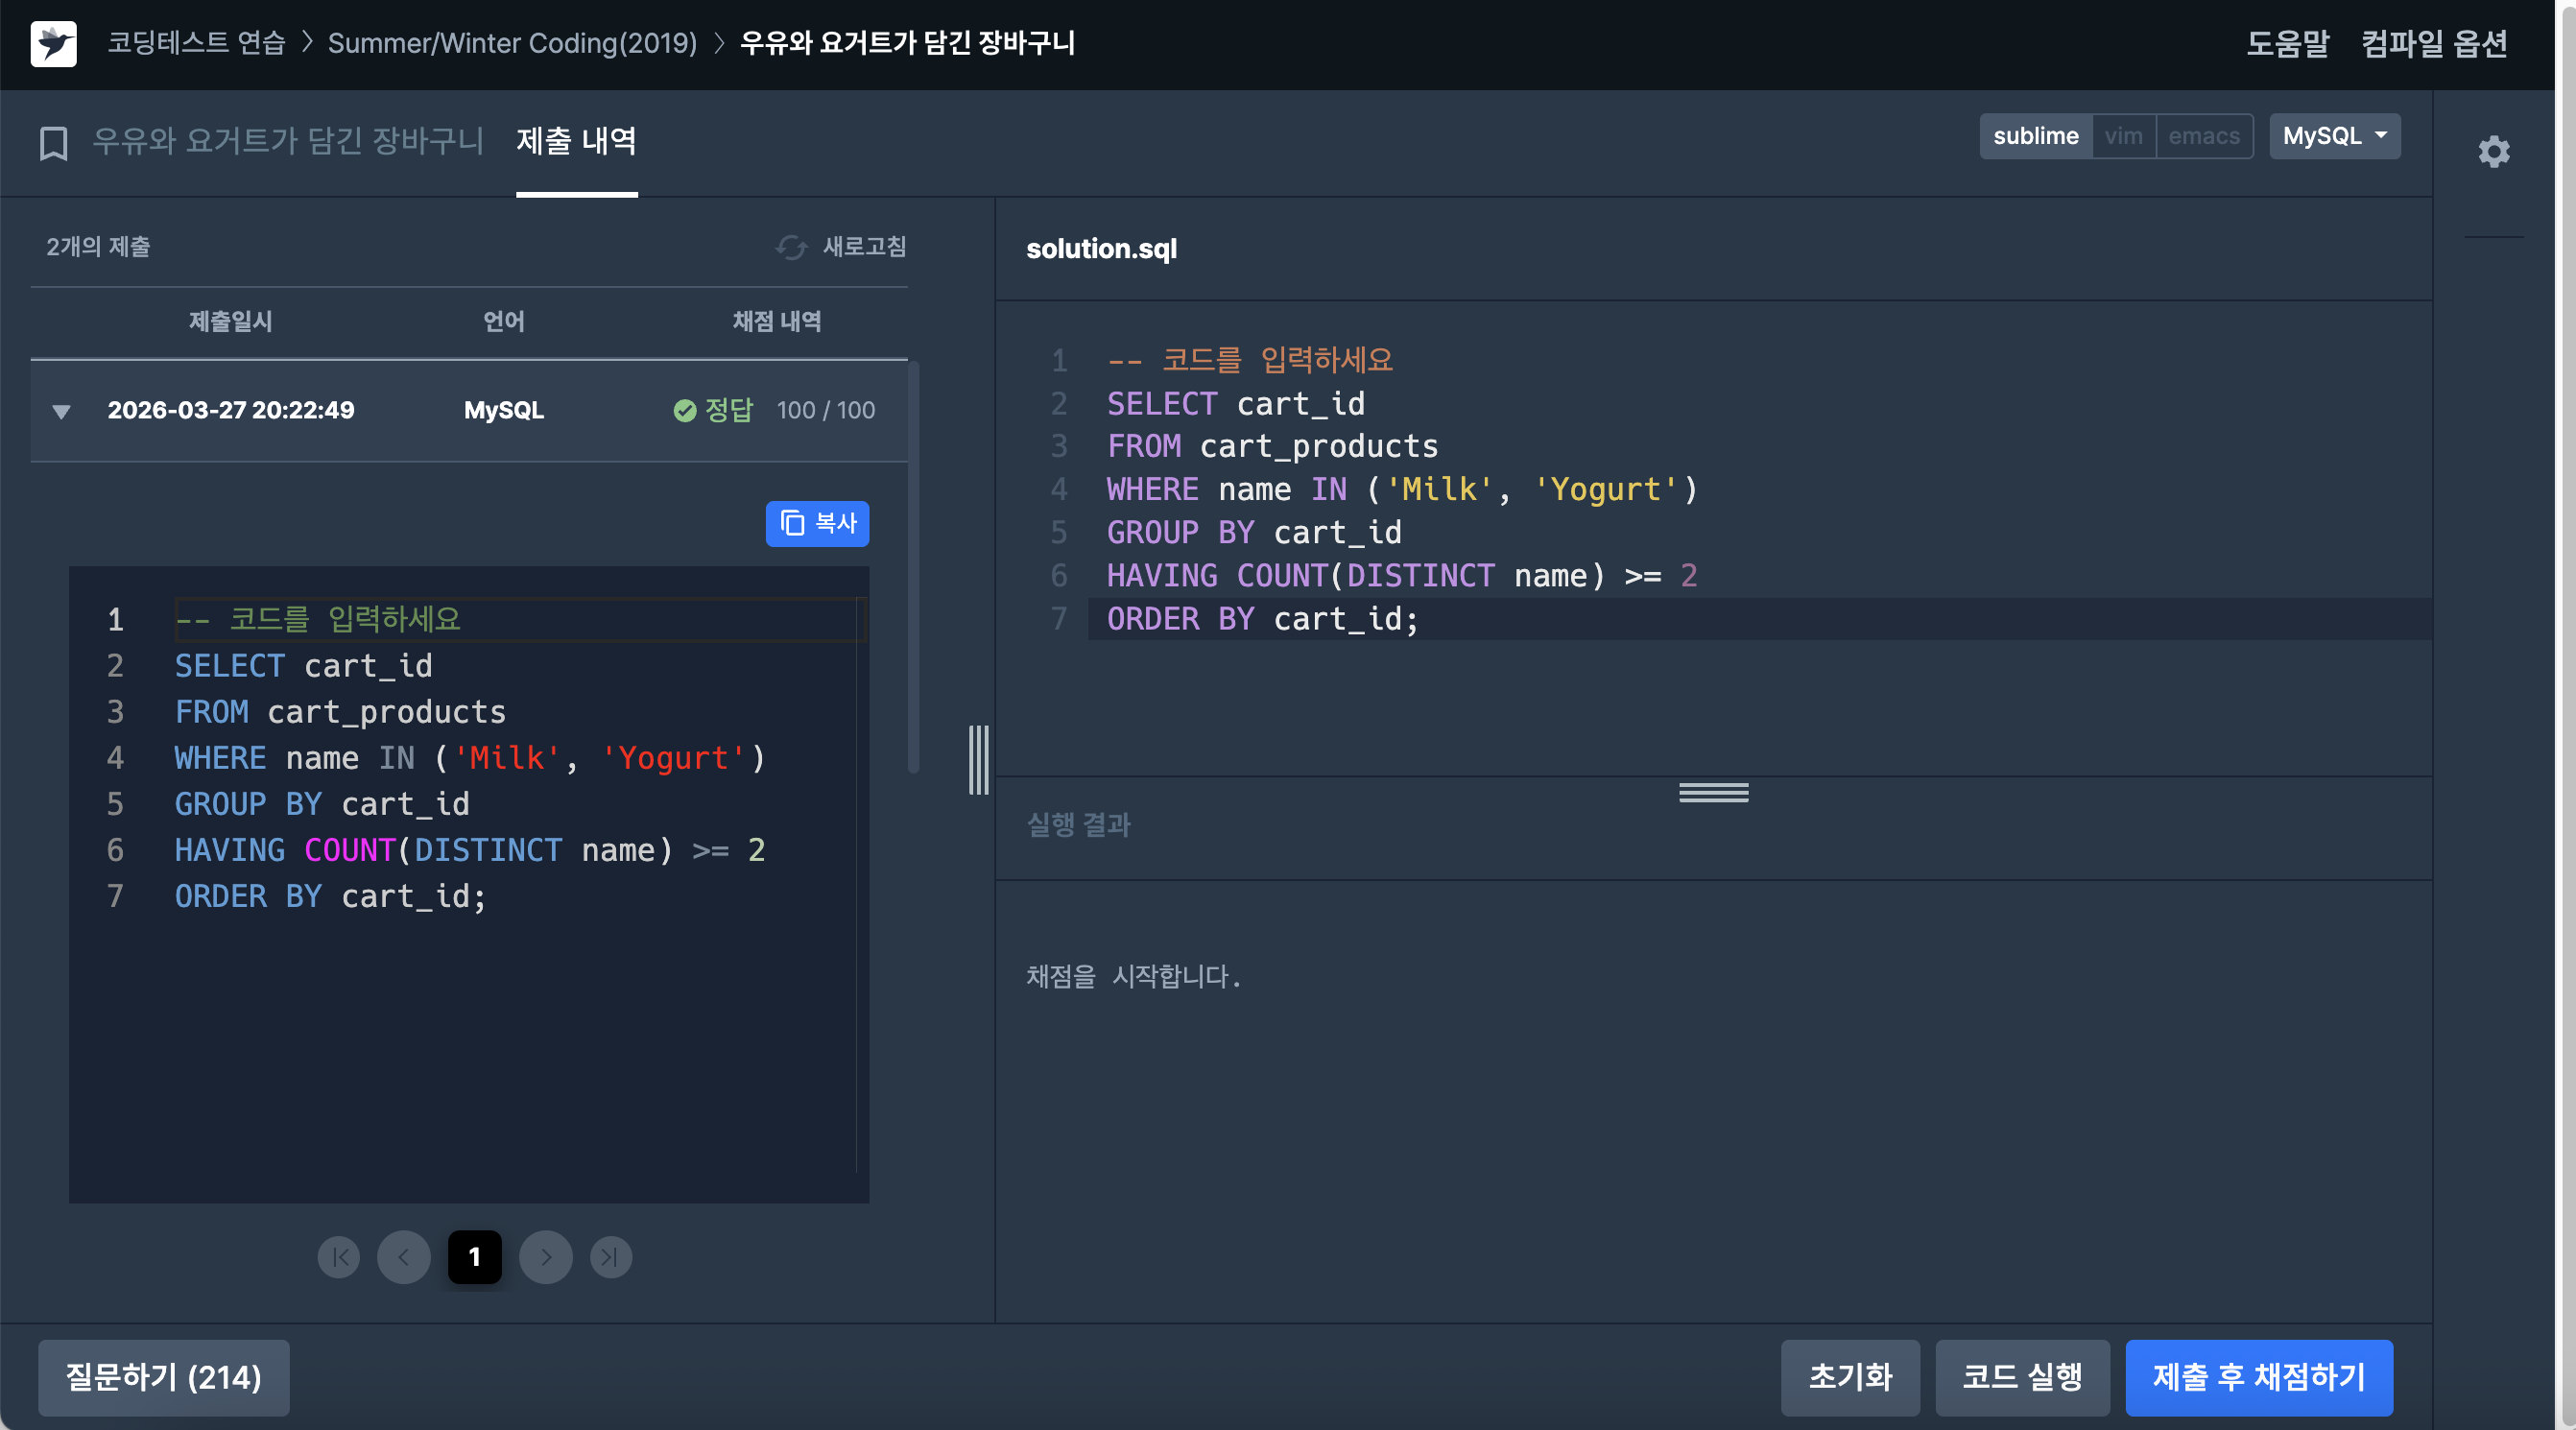Click the horizontal results panel resize handle

pyautogui.click(x=1713, y=792)
